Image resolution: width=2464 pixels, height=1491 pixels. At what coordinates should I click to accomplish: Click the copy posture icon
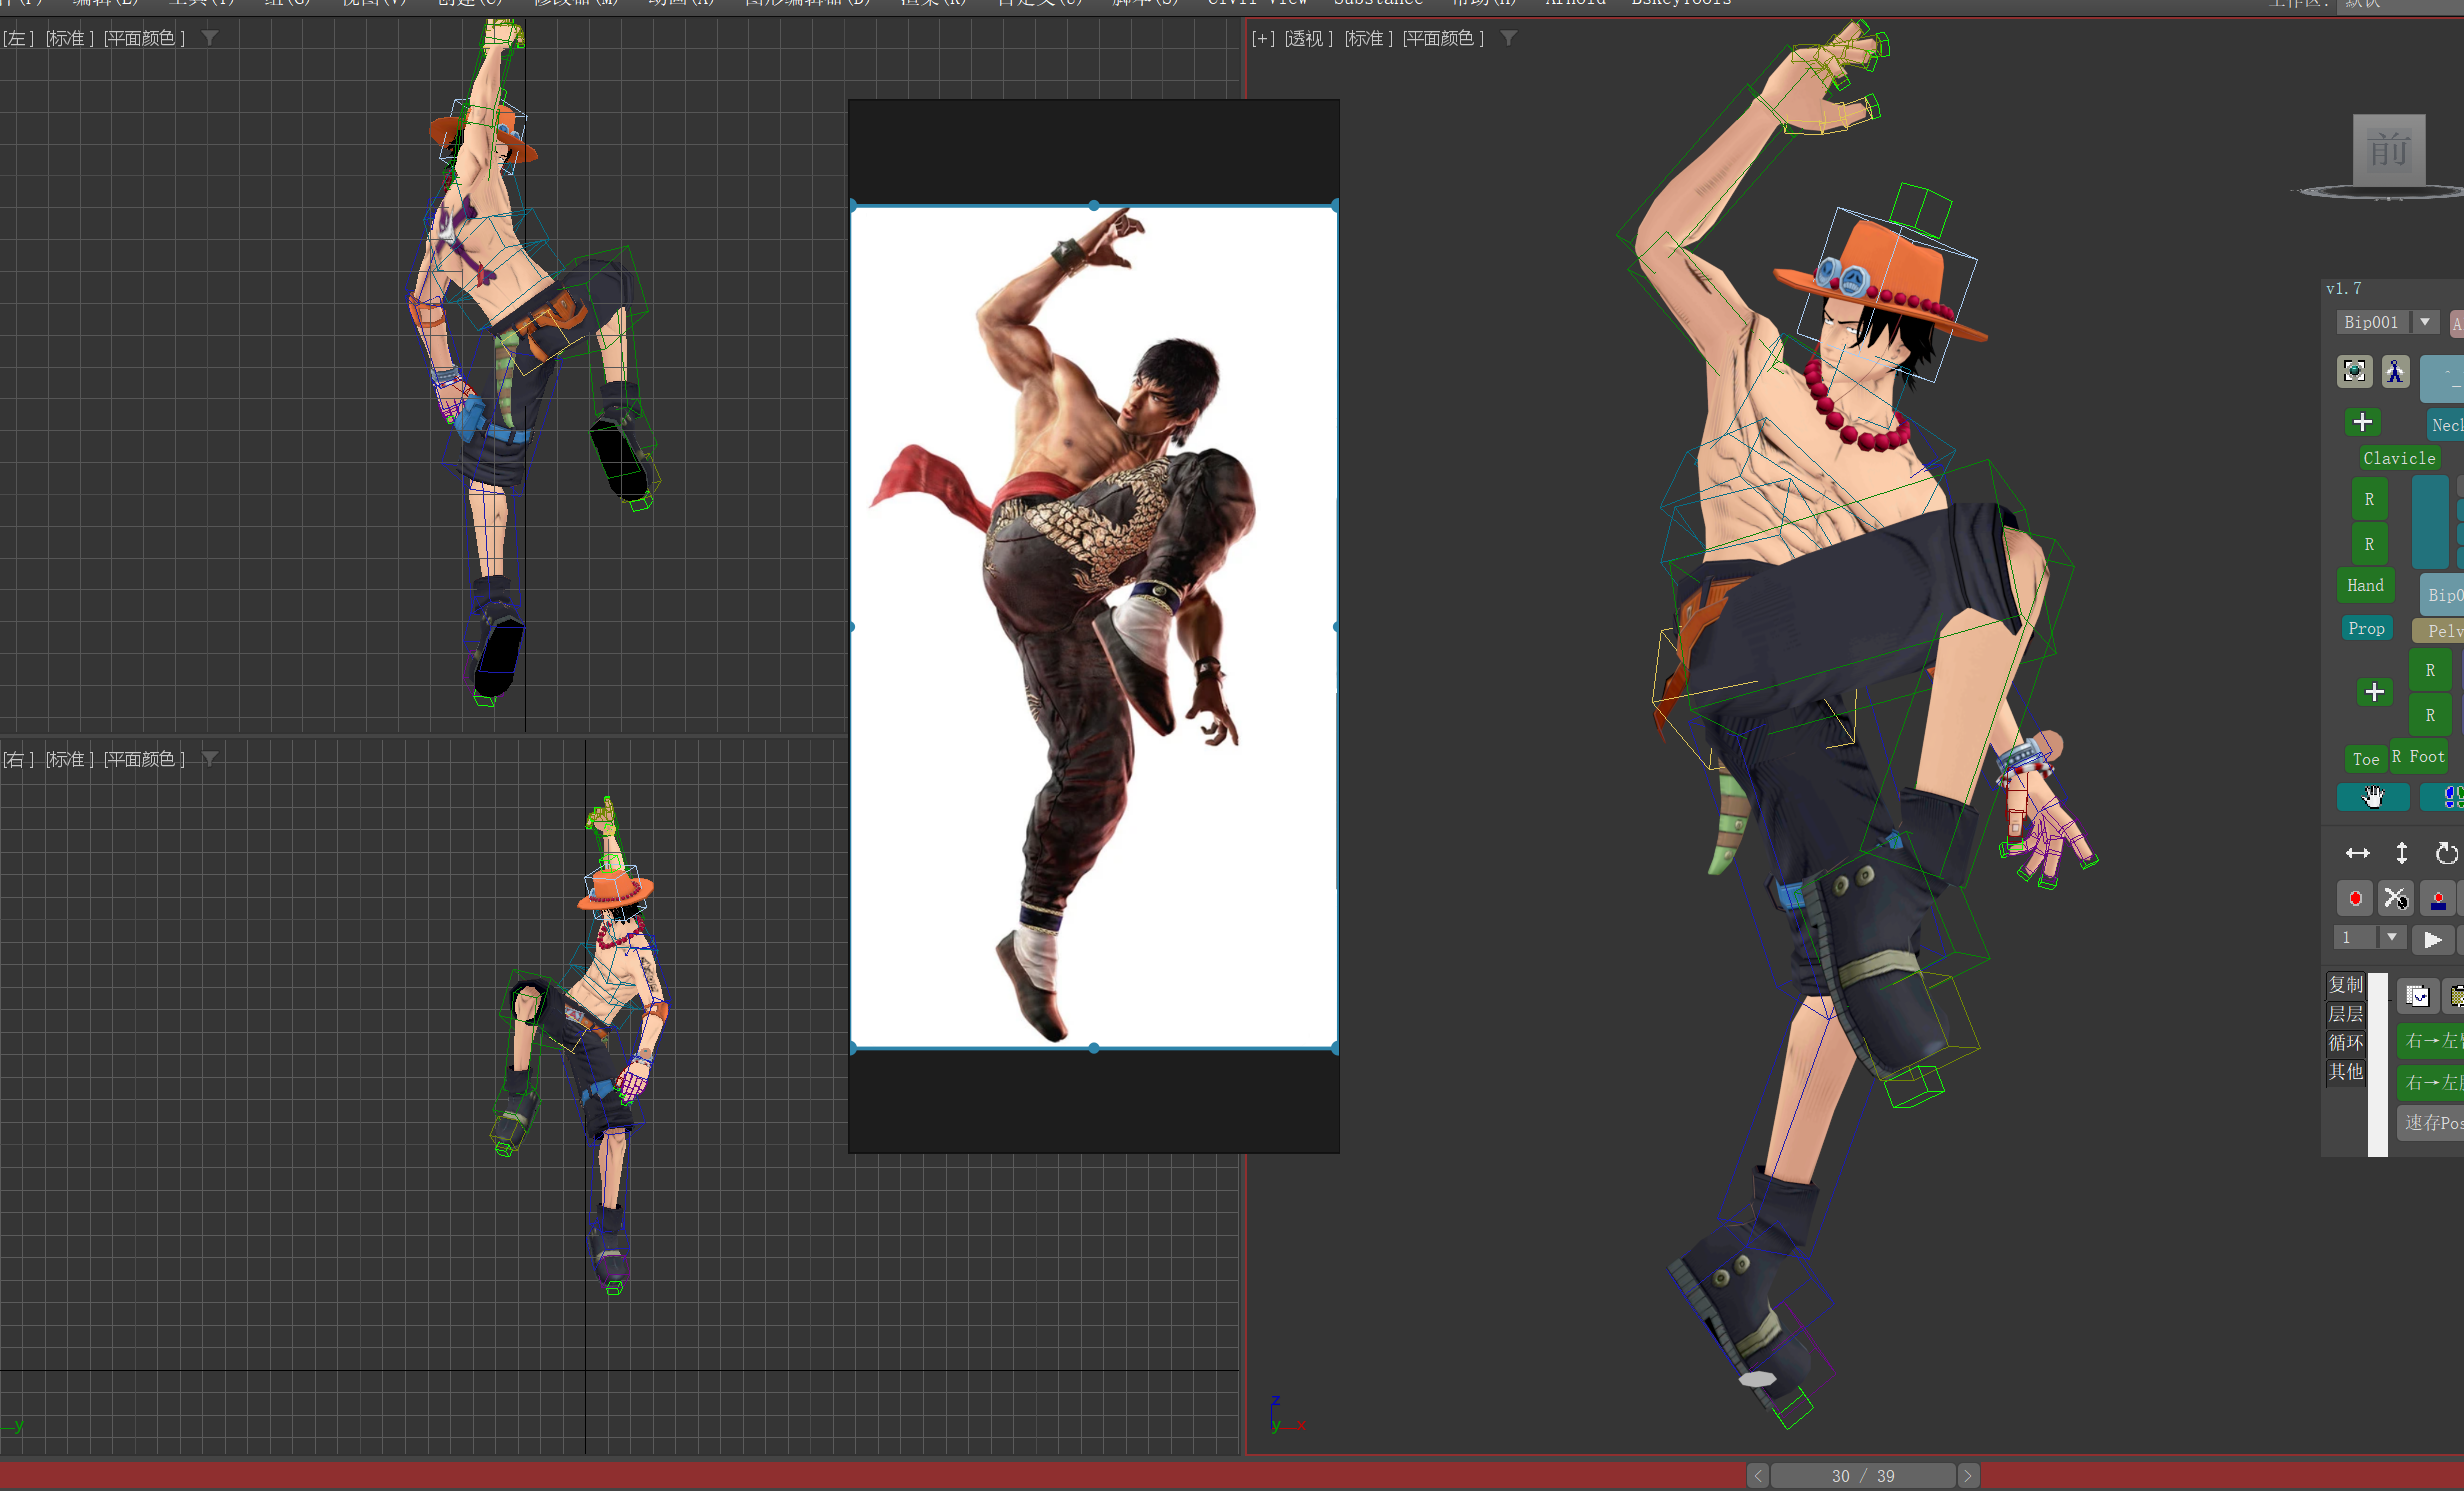(x=2417, y=996)
